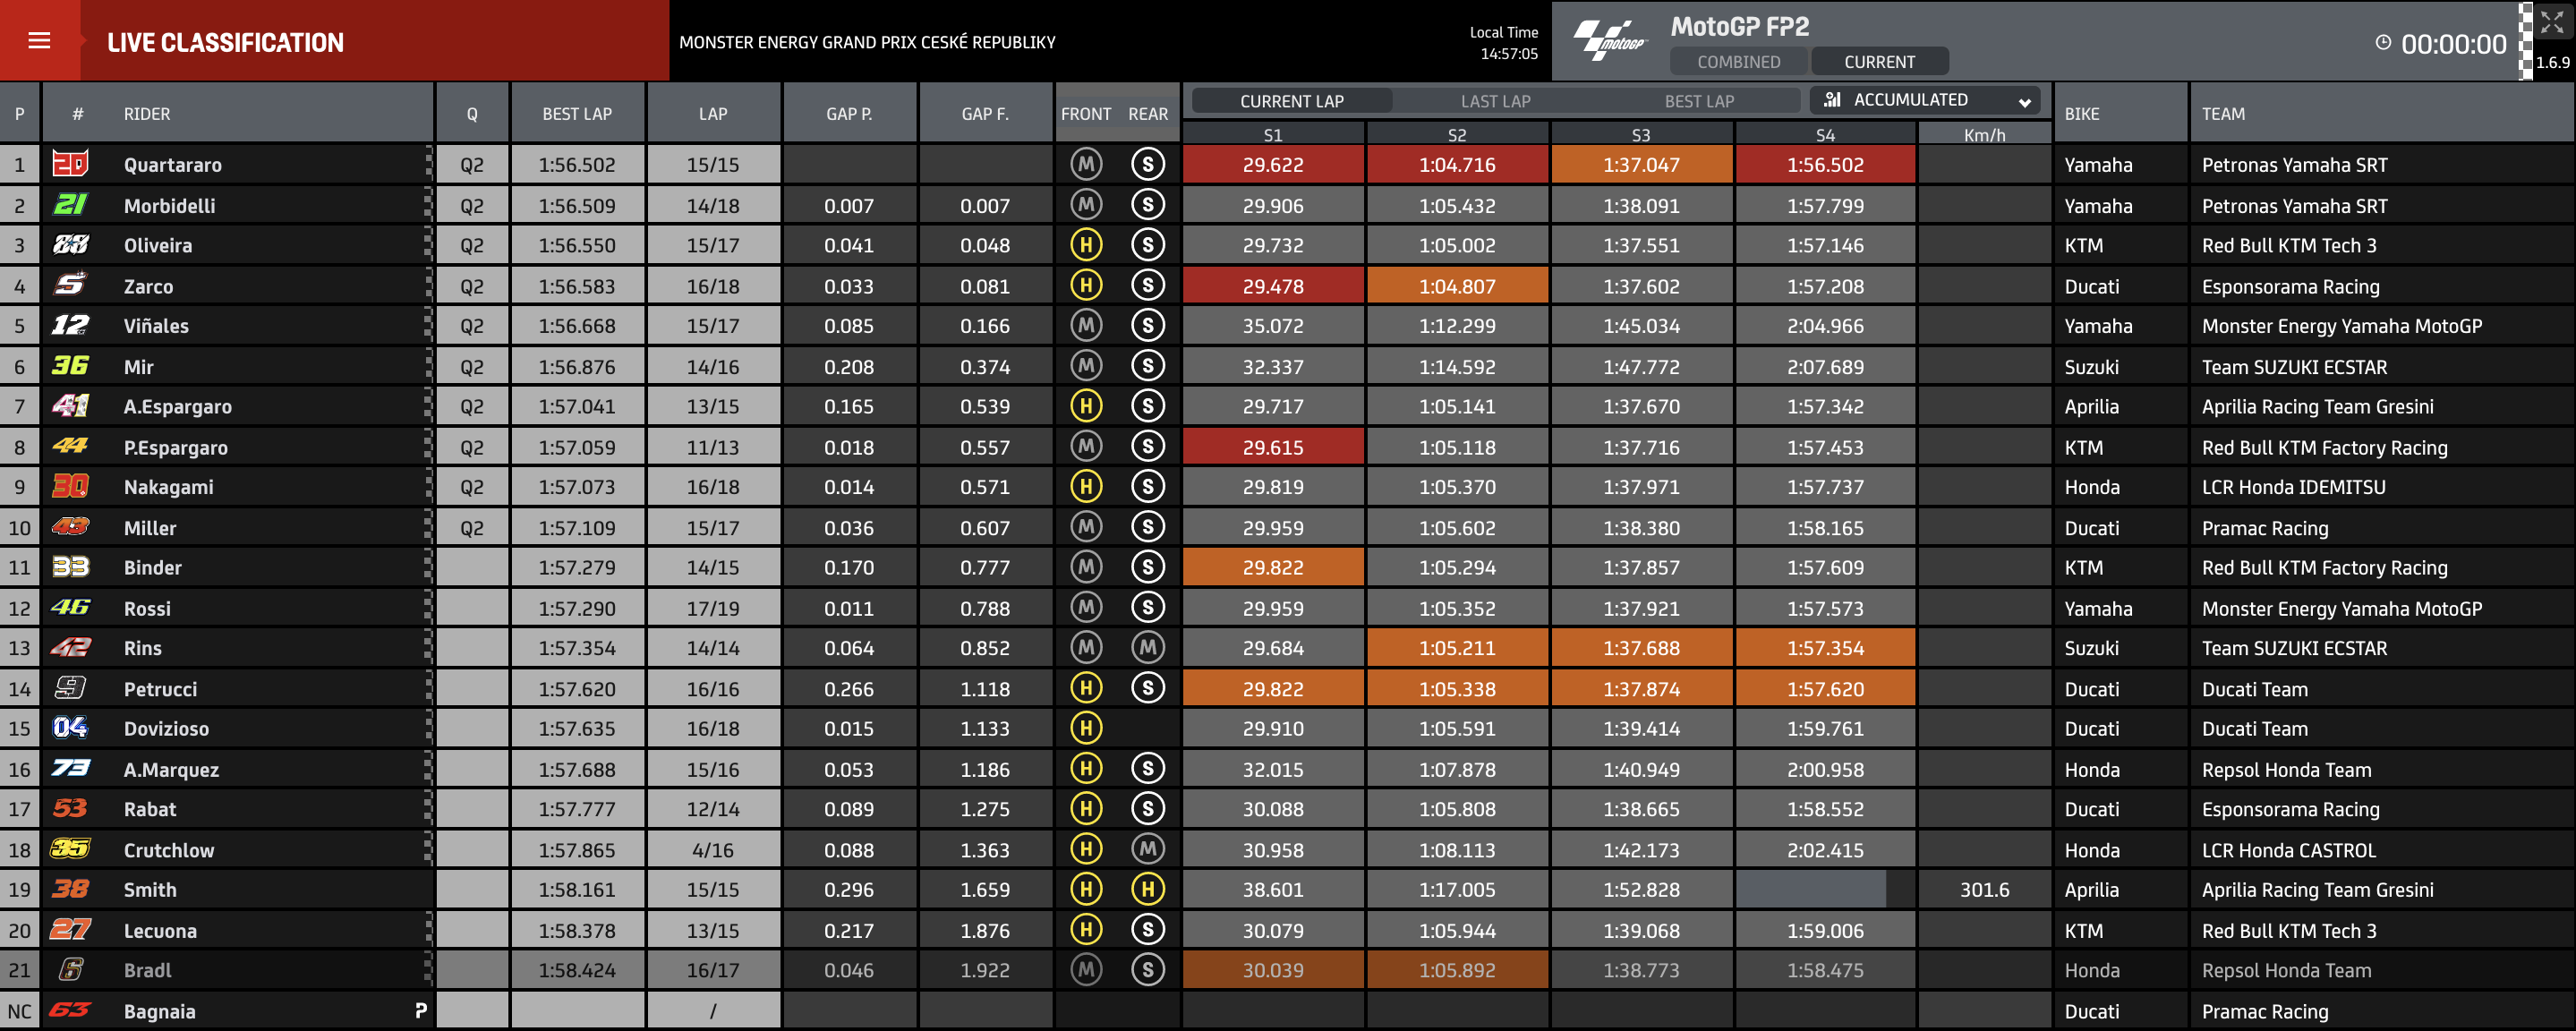This screenshot has width=2576, height=1031.
Task: Click Smith's in-progress S4 sector bar
Action: point(1811,889)
